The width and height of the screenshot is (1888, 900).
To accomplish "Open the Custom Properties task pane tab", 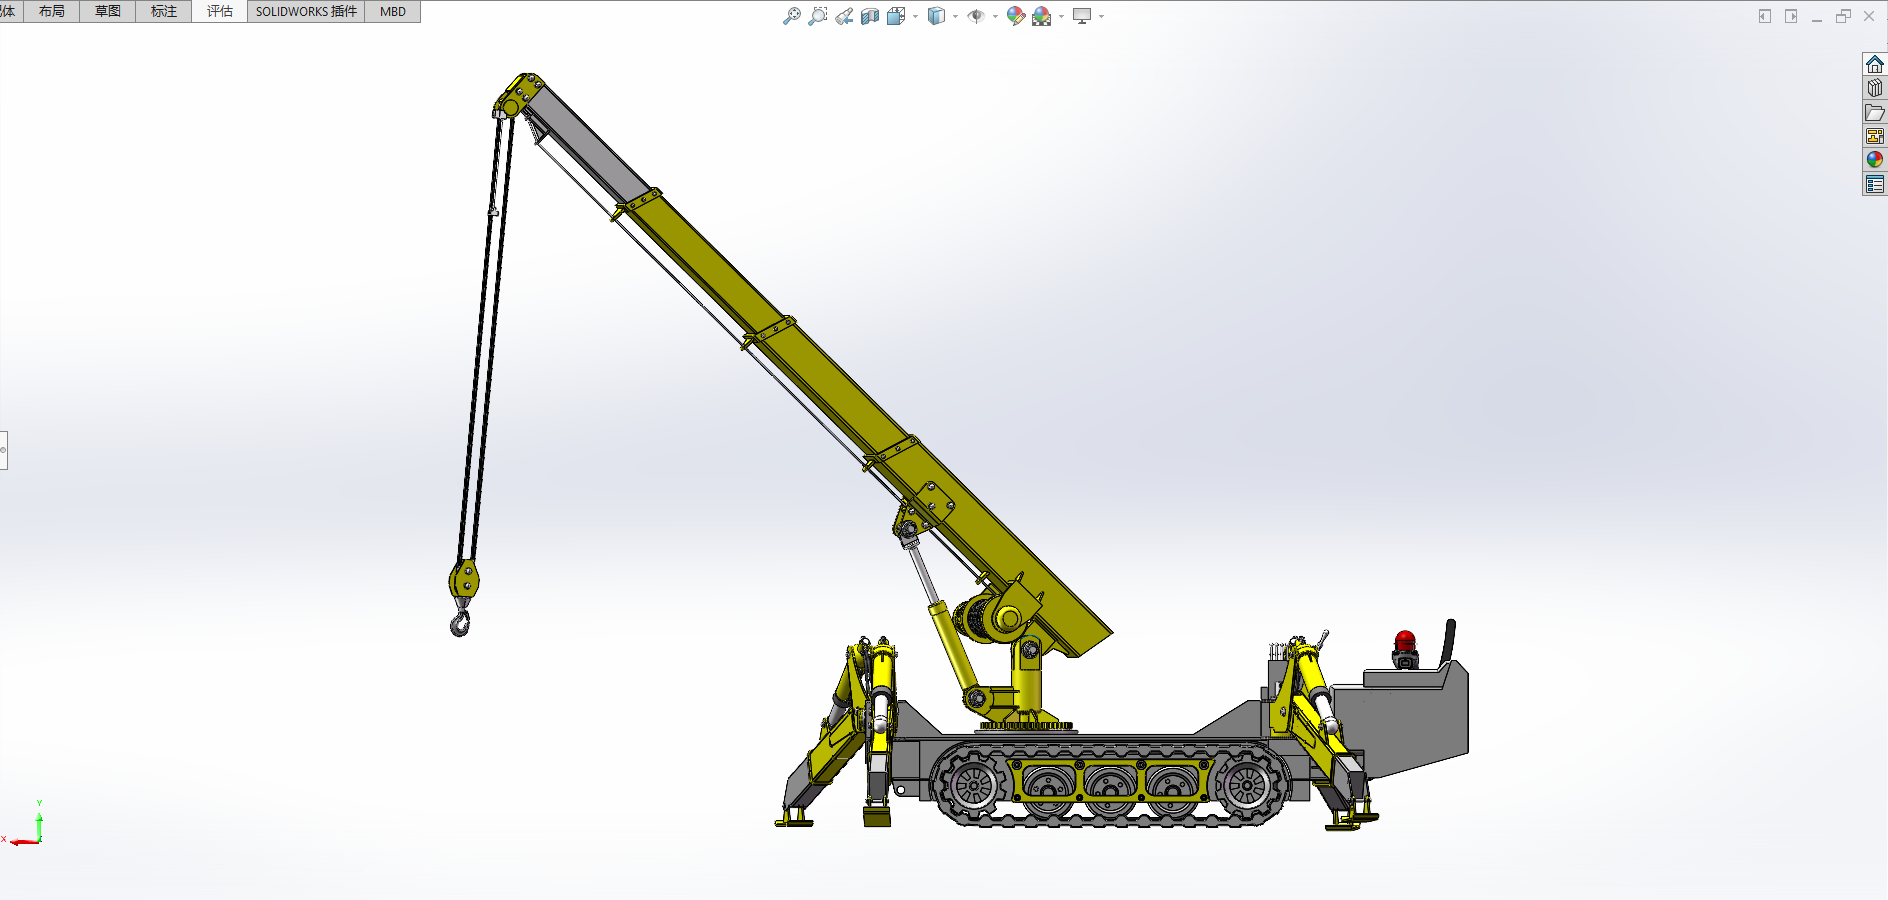I will click(x=1875, y=184).
